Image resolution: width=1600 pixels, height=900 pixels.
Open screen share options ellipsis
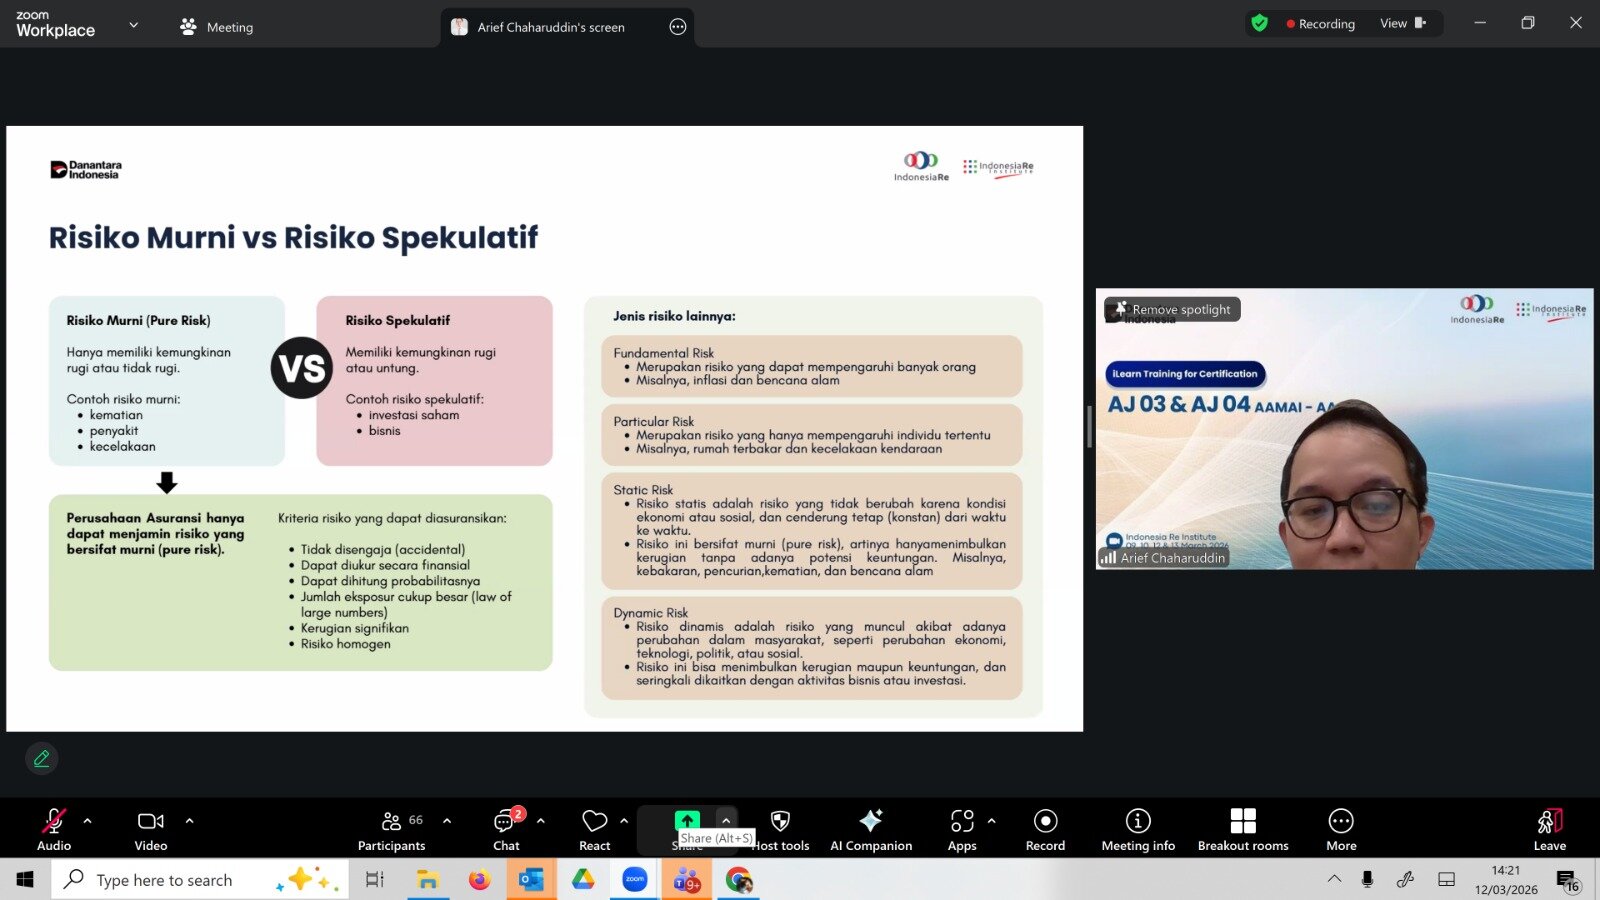click(678, 27)
